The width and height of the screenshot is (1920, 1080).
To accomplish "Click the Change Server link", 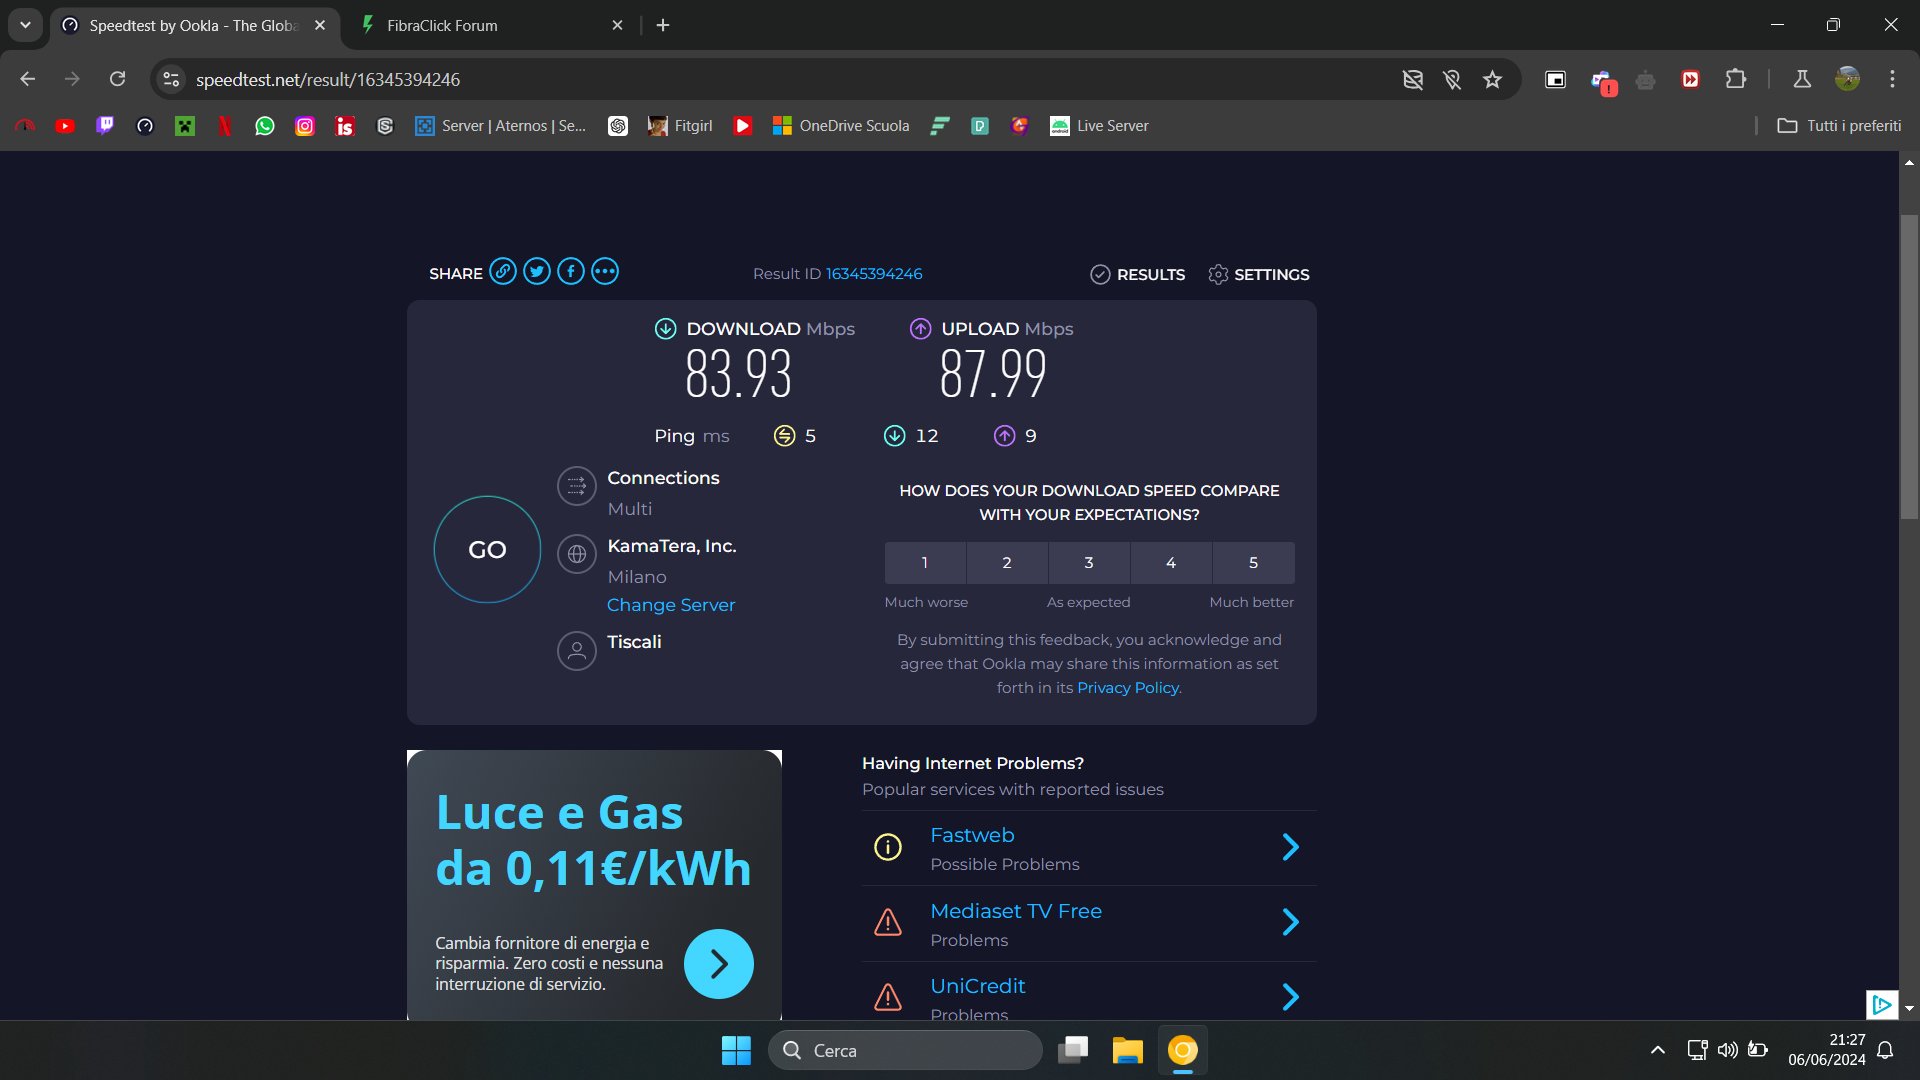I will click(670, 605).
